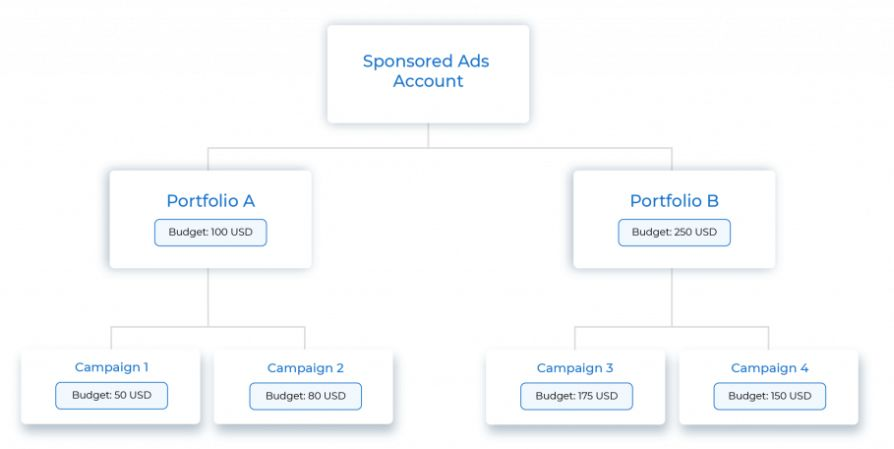894x449 pixels.
Task: Click the Portfolio A title
Action: click(210, 201)
